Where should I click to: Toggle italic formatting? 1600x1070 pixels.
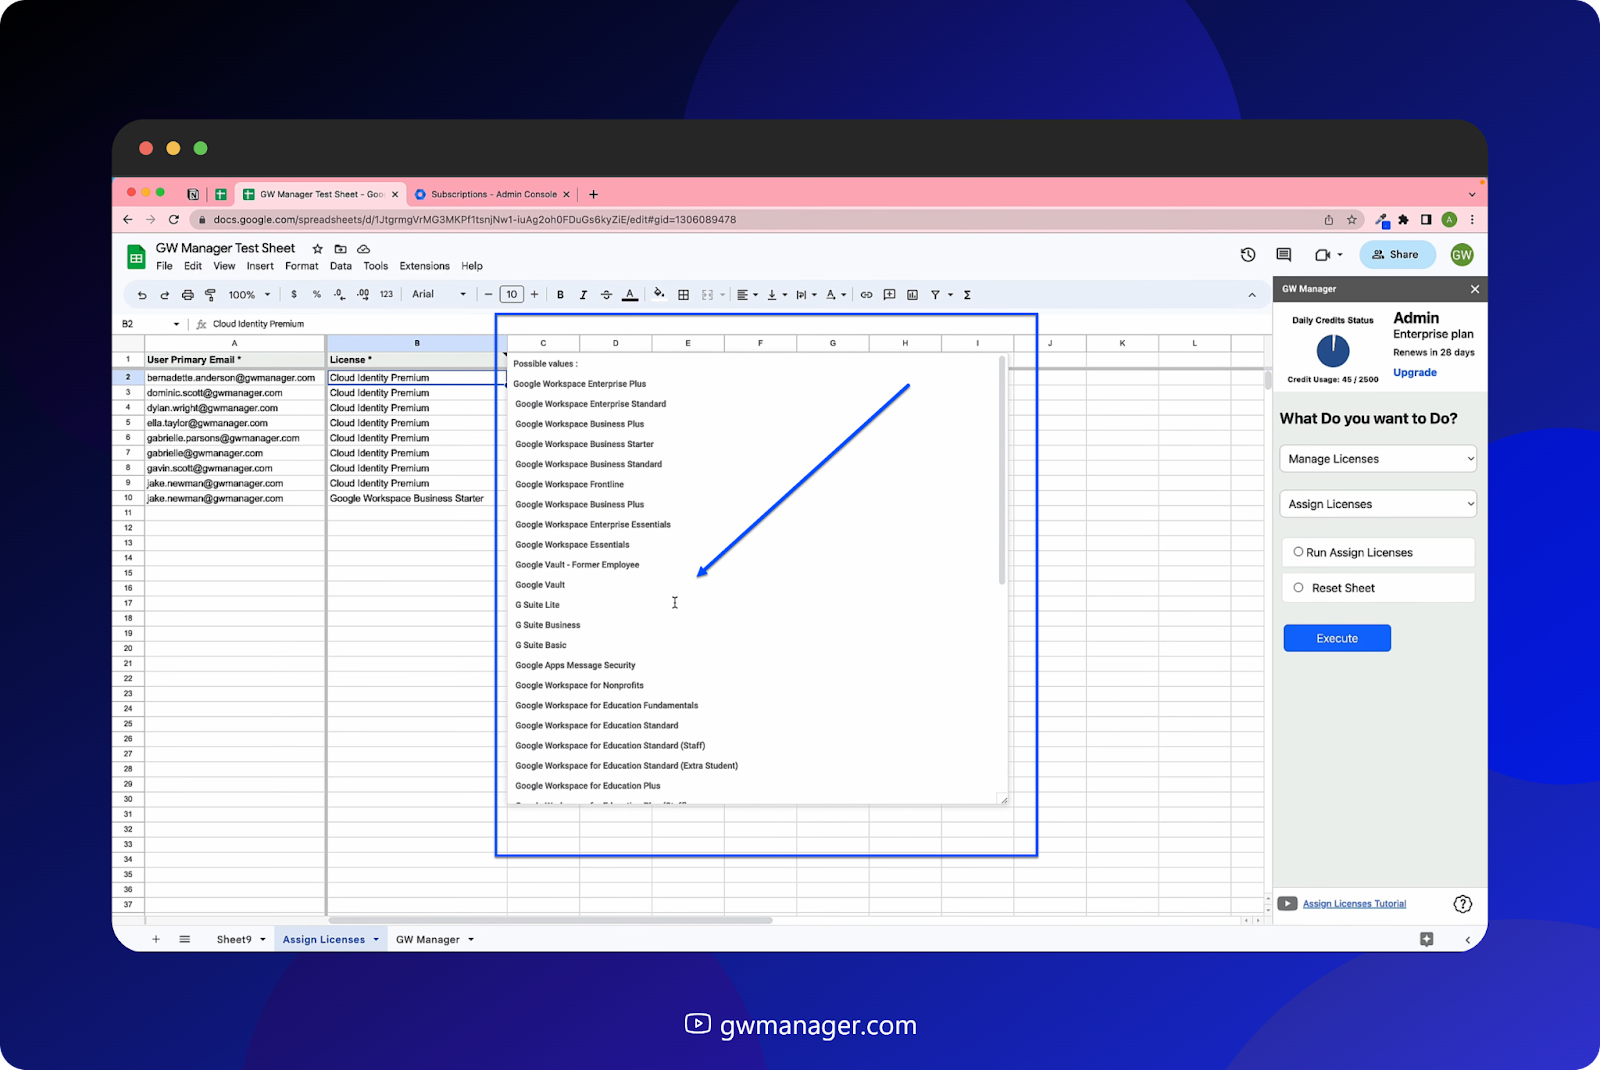click(x=583, y=295)
